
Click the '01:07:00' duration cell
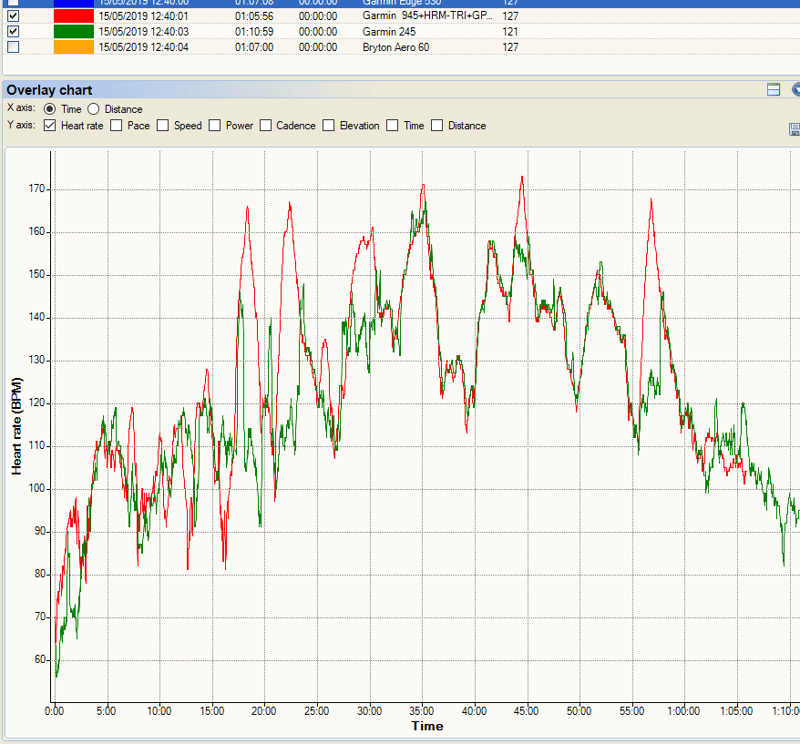254,47
